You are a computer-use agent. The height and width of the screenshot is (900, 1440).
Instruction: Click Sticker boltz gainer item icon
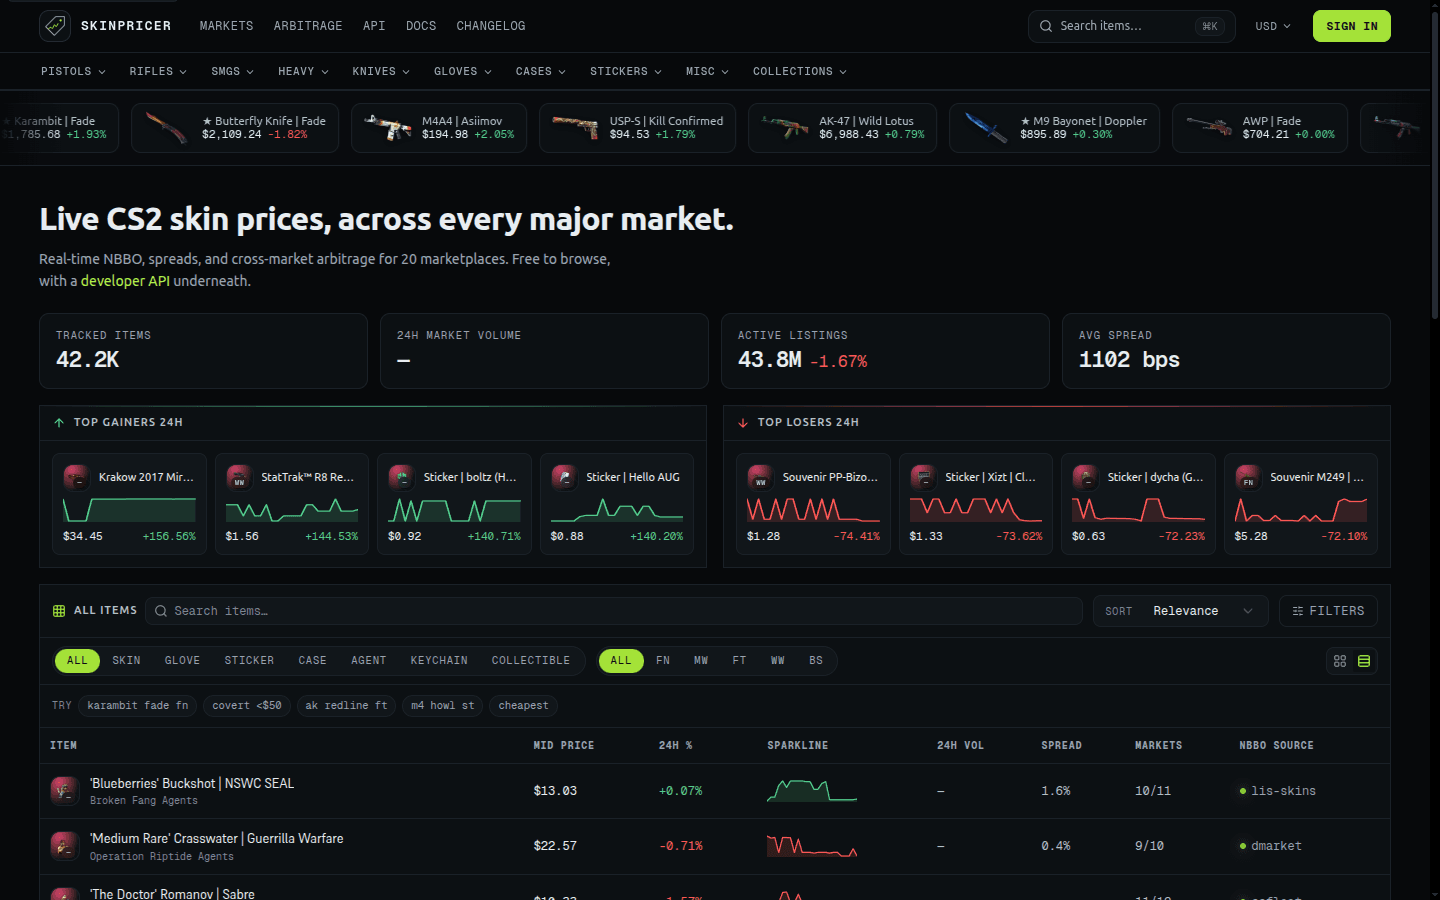pyautogui.click(x=402, y=477)
